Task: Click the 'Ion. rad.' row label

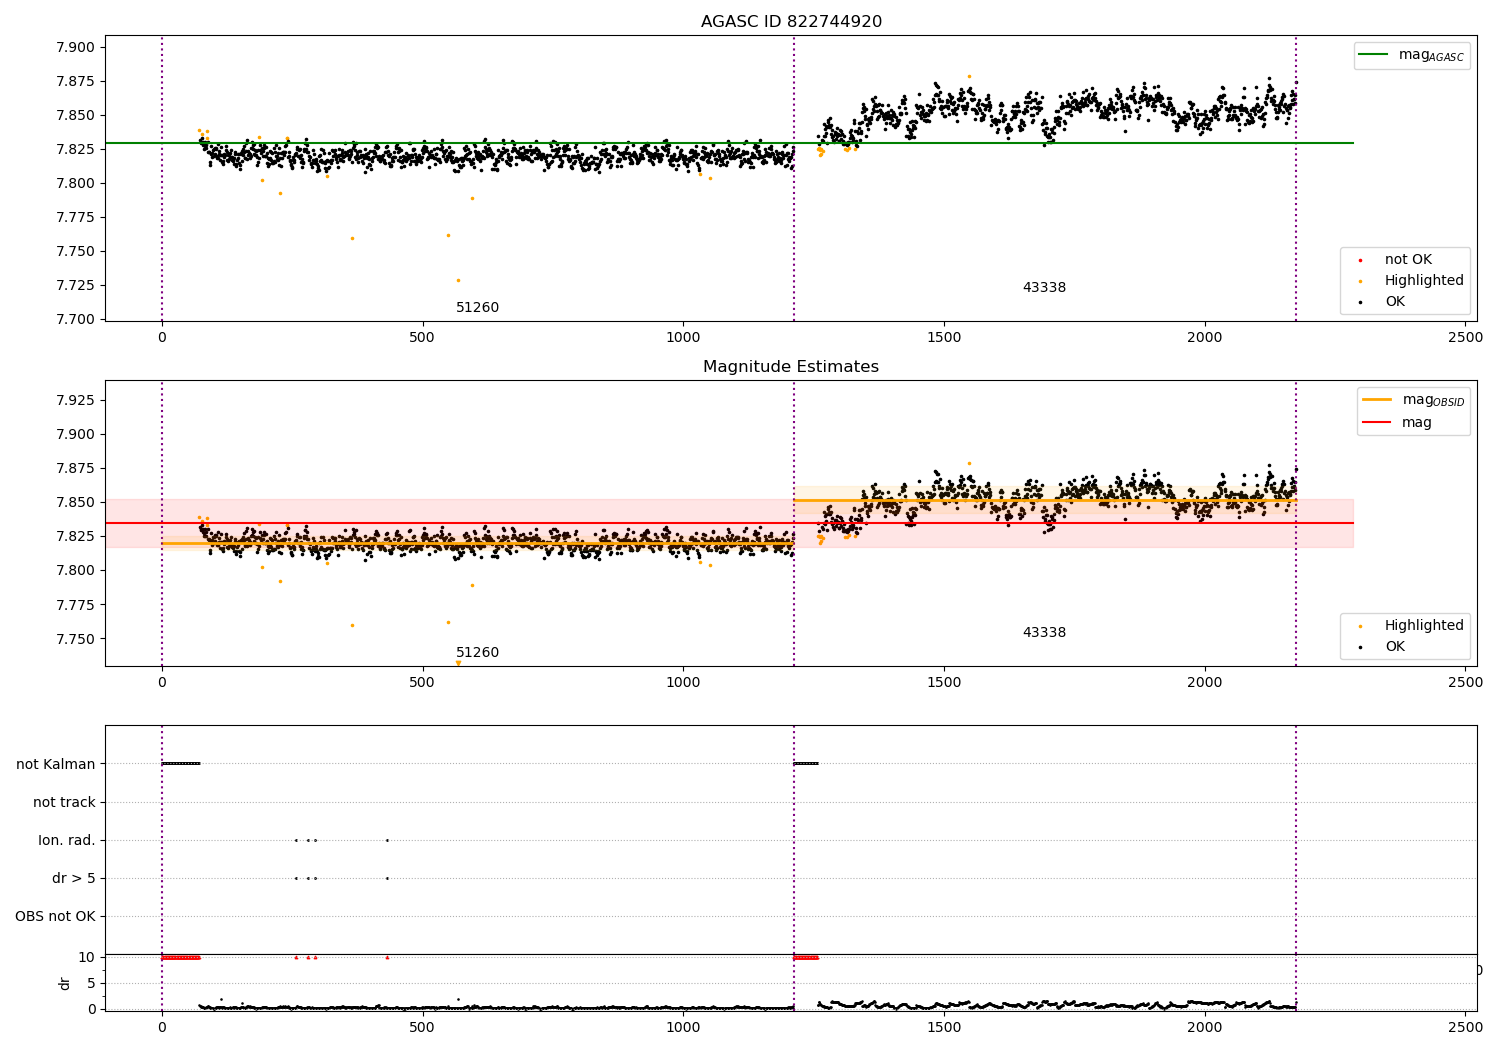Action: (x=67, y=840)
